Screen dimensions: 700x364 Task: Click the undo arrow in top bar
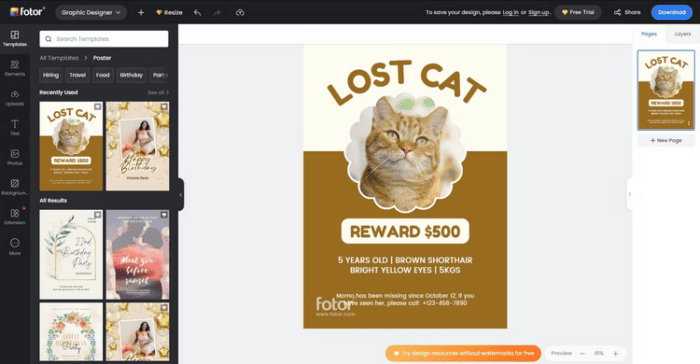click(197, 13)
